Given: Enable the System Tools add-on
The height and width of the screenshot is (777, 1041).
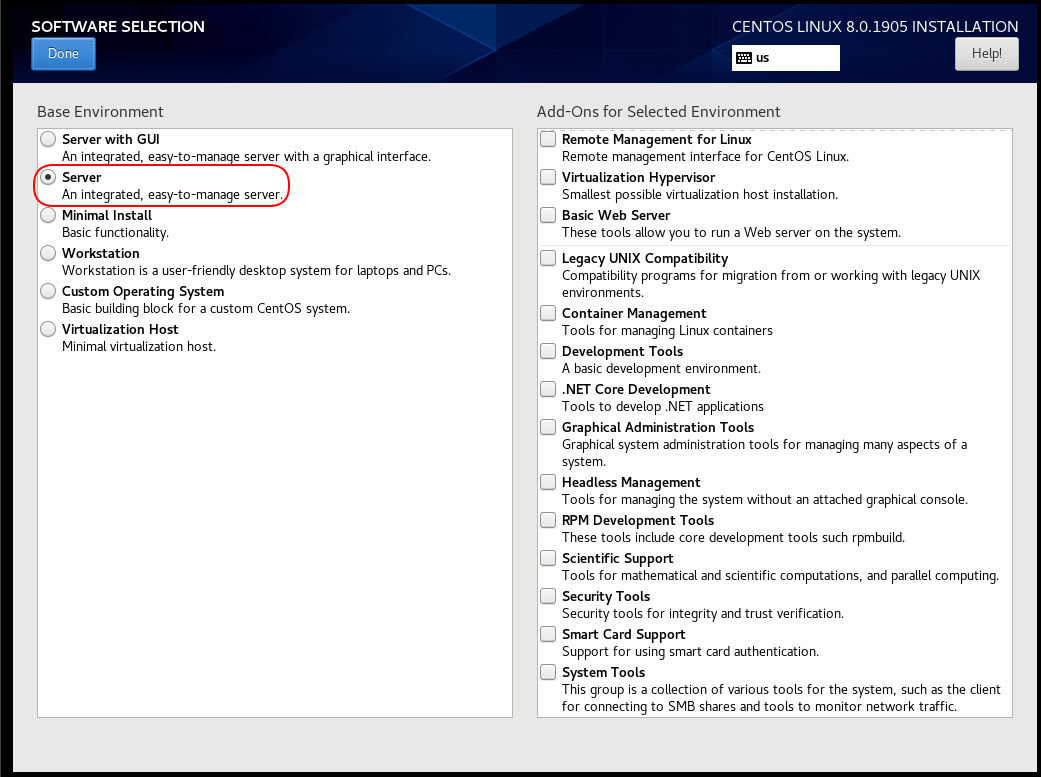Looking at the screenshot, I should coord(547,671).
